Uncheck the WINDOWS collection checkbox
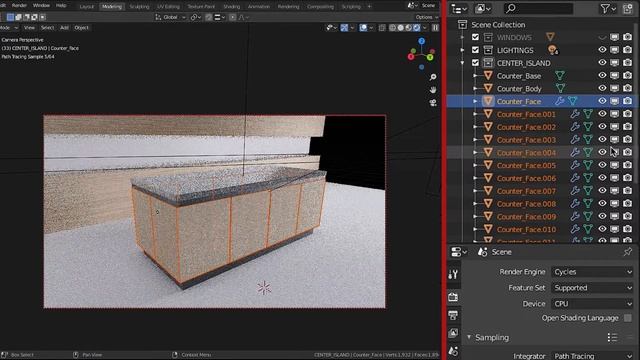 coord(475,37)
